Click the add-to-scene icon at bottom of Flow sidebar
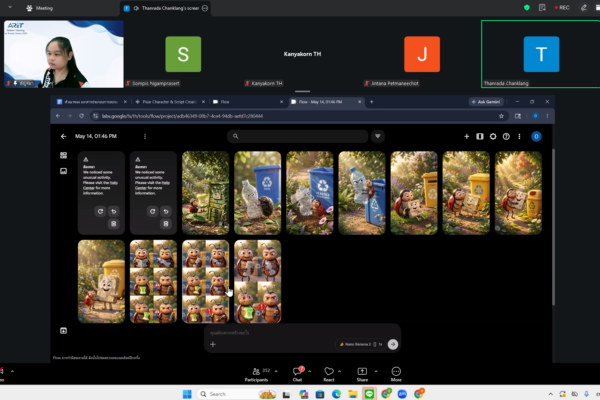Screen dimensions: 600x400 point(64,330)
